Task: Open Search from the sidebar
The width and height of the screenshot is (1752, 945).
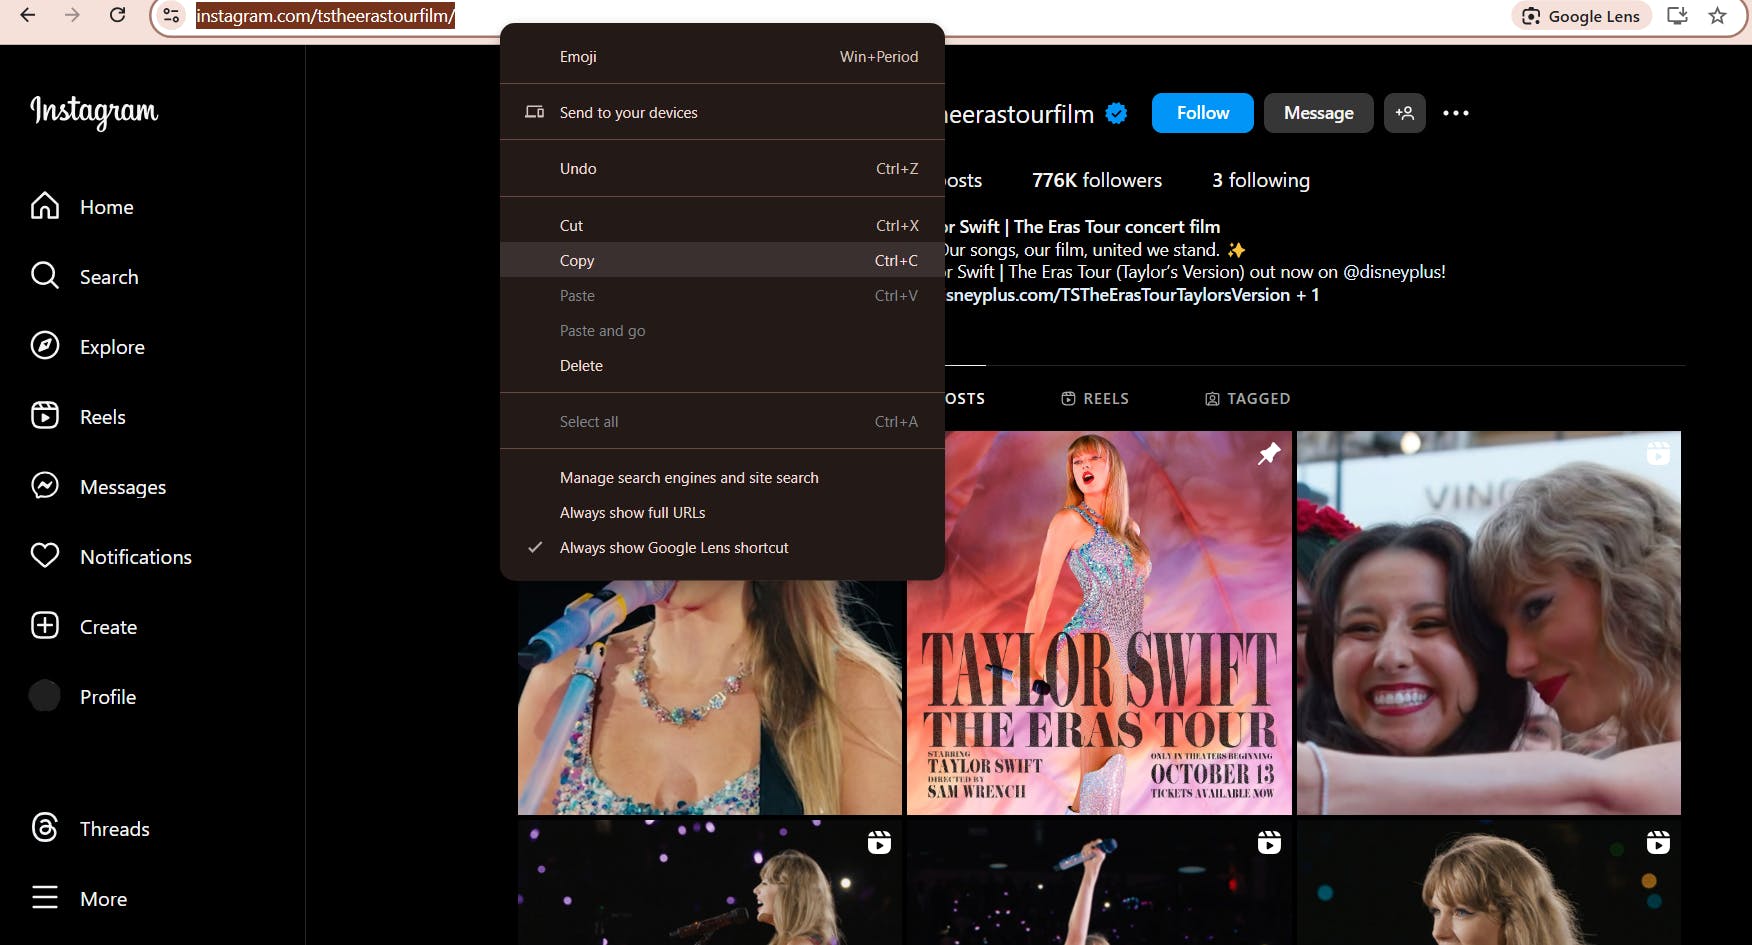Action: coord(85,277)
